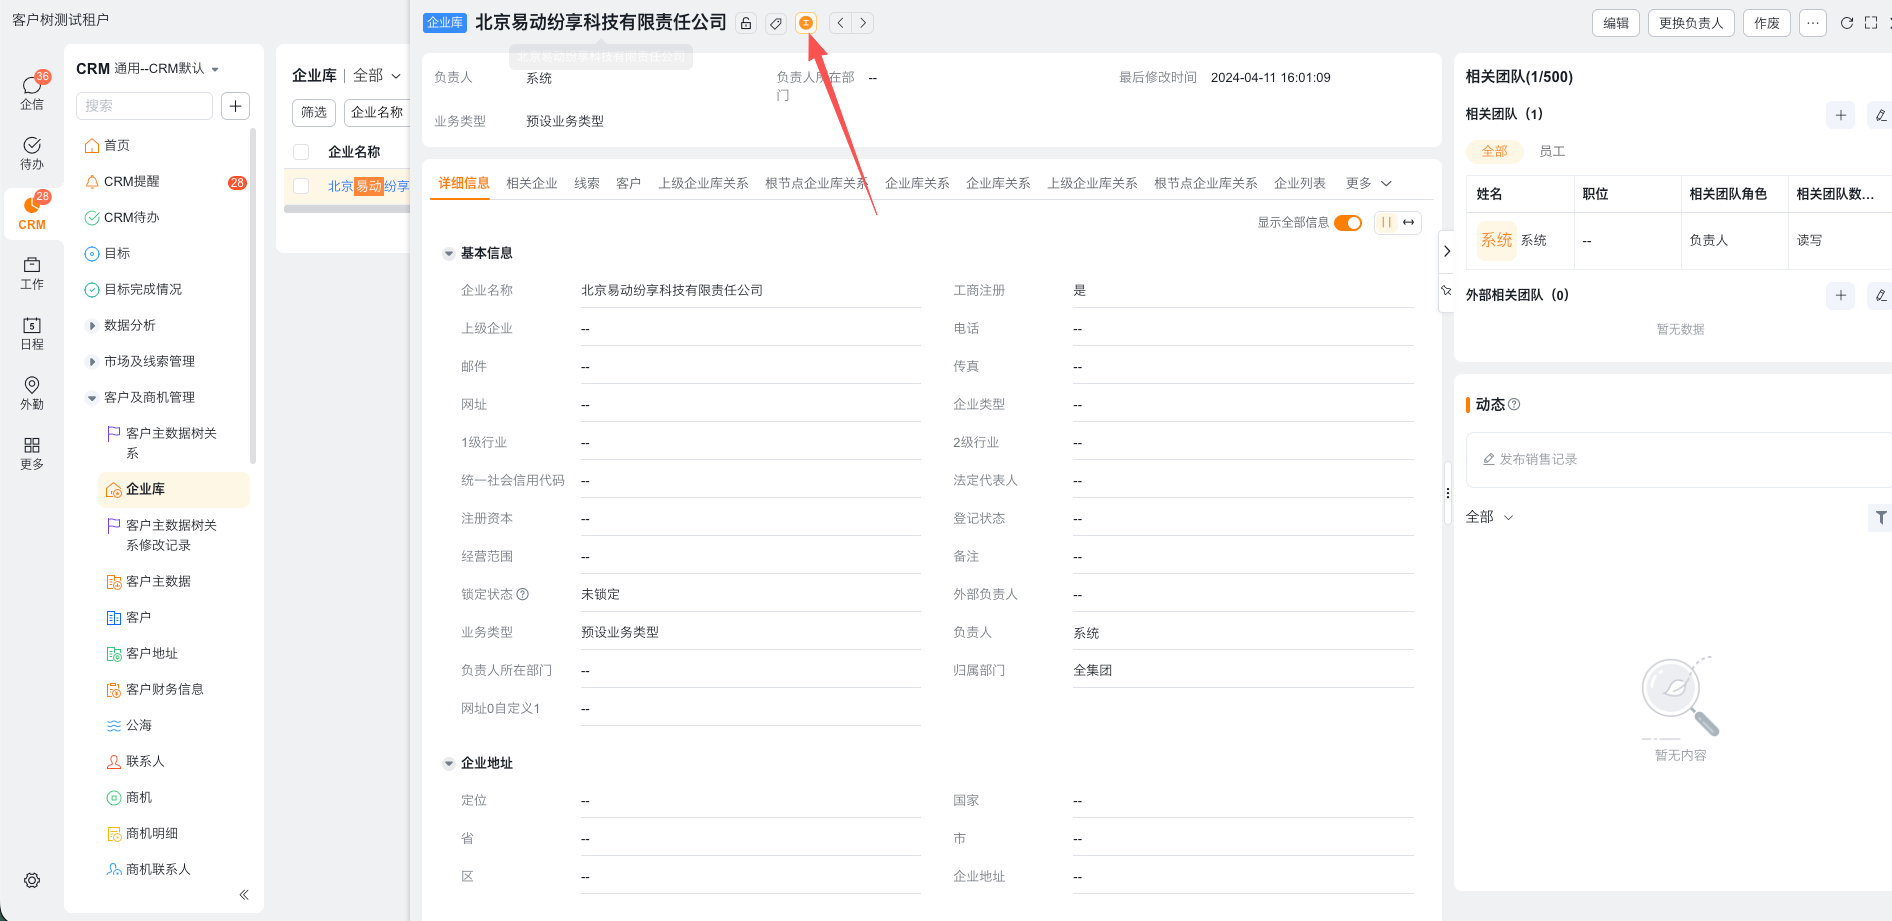Check the select-all checkbox beside 企业名称
This screenshot has height=921, width=1892.
pos(301,152)
